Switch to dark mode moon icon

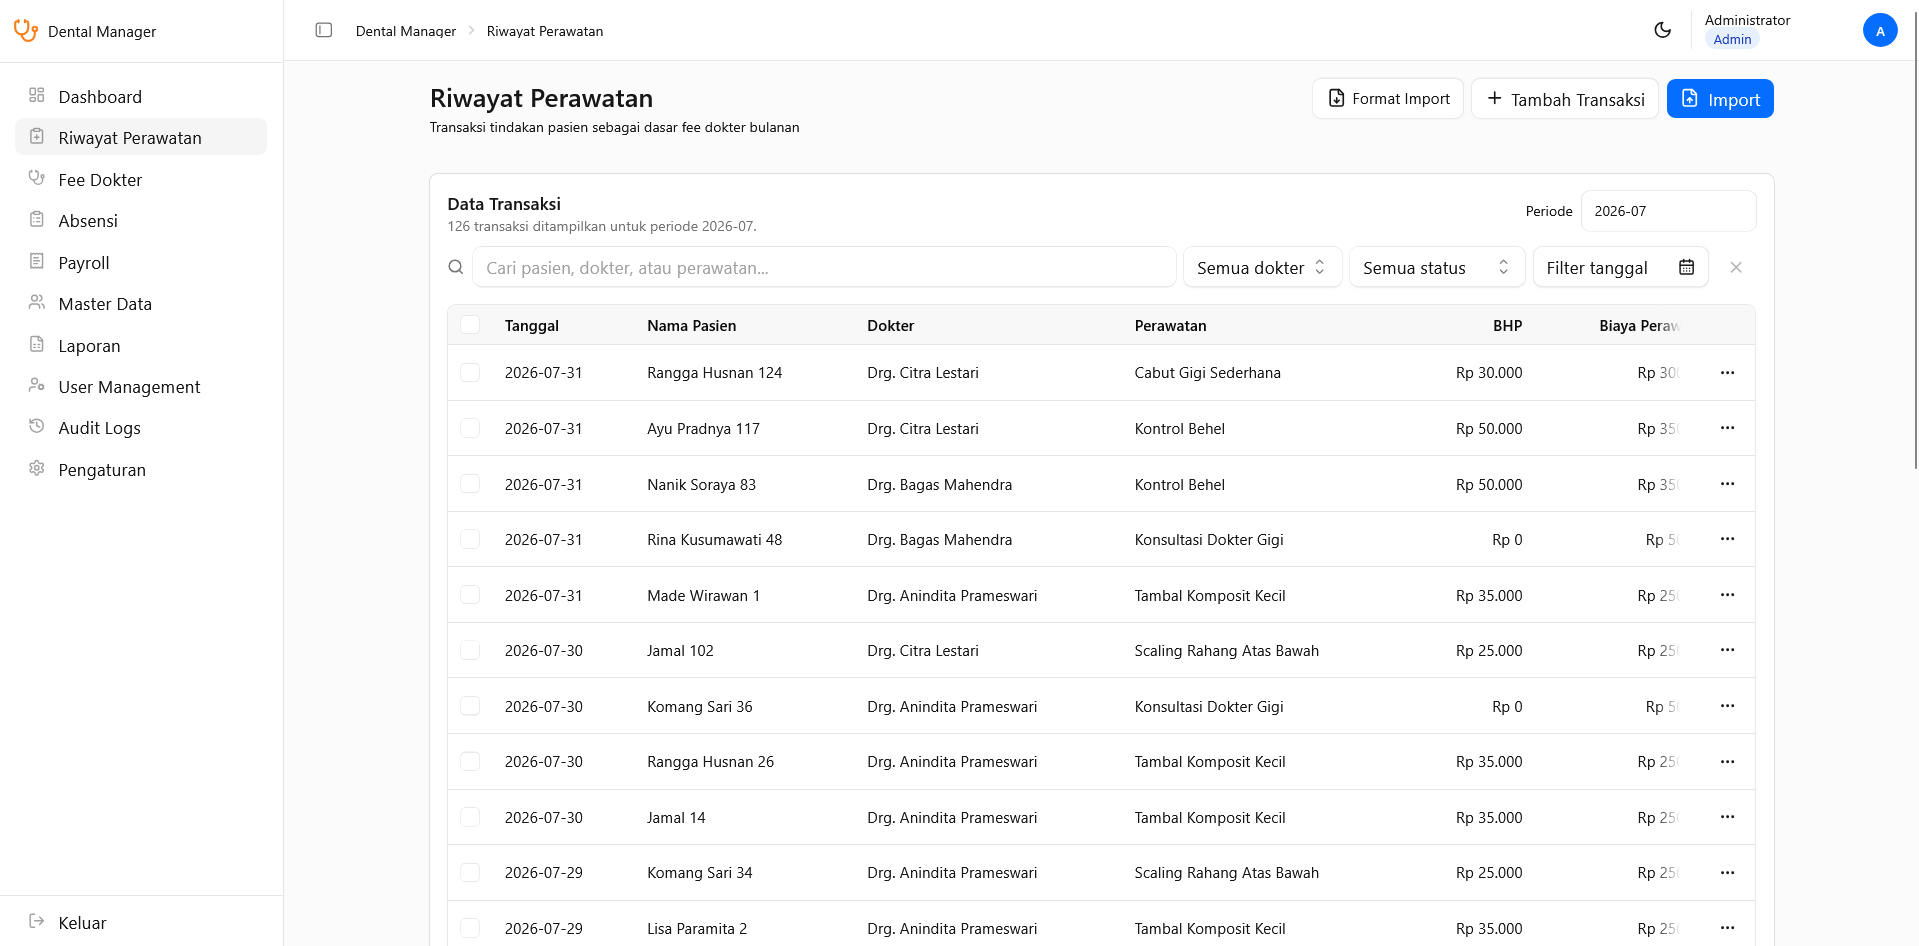[x=1663, y=30]
